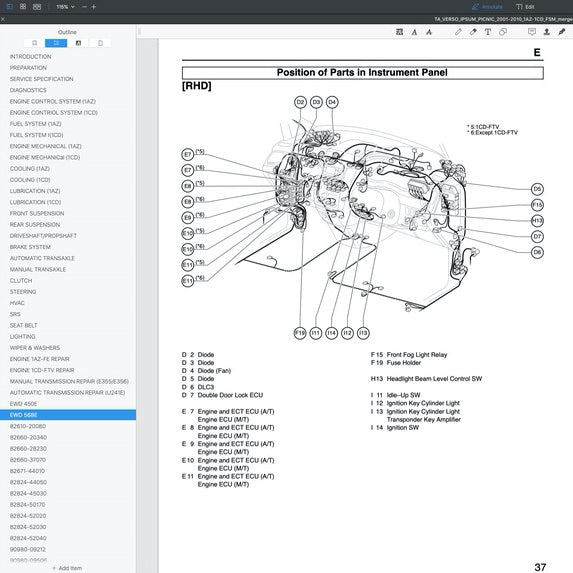573x573 pixels.
Task: Open COOLING (1CD) outline entry
Action: pos(30,180)
